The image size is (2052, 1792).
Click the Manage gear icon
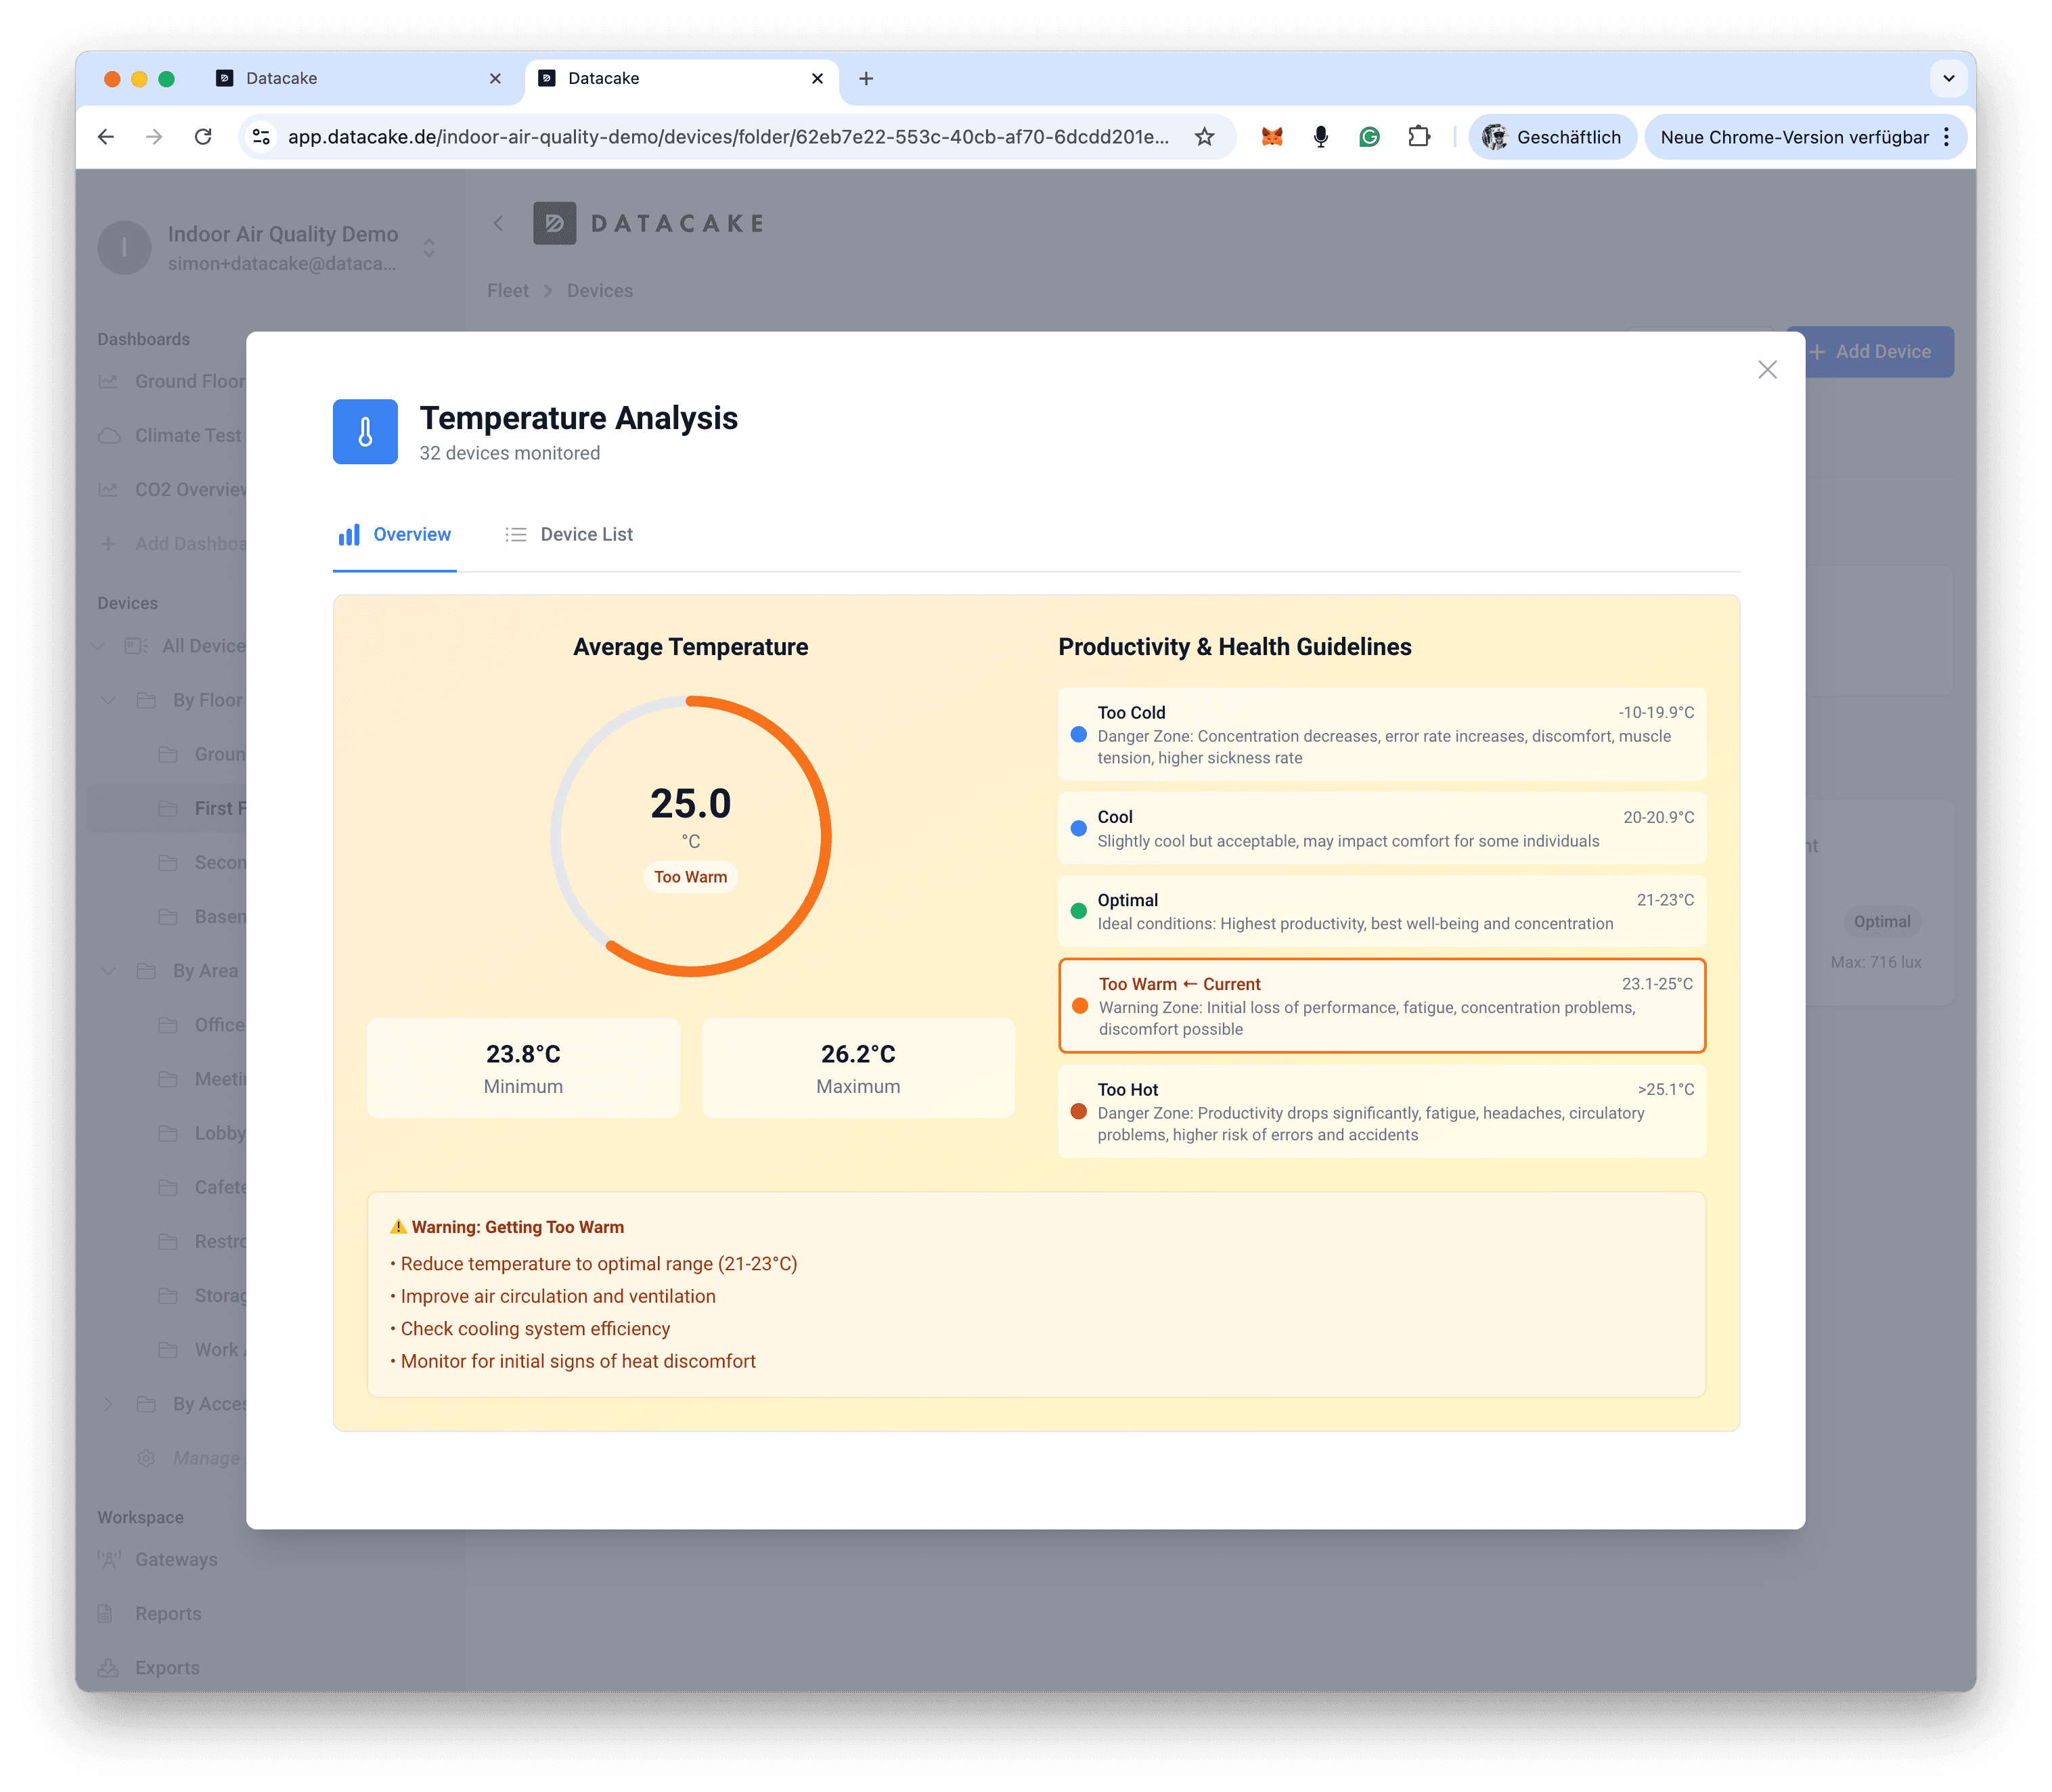(x=146, y=1458)
